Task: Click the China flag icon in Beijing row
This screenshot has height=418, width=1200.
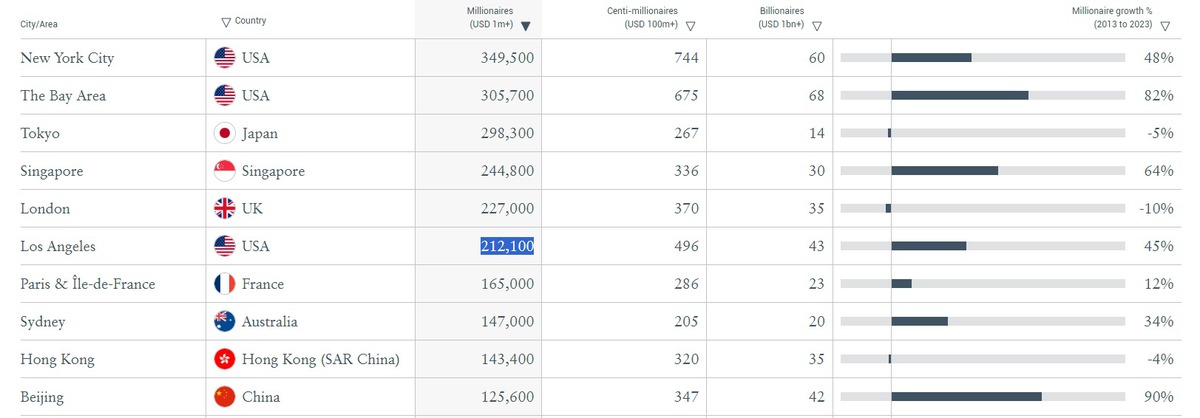Action: tap(225, 397)
